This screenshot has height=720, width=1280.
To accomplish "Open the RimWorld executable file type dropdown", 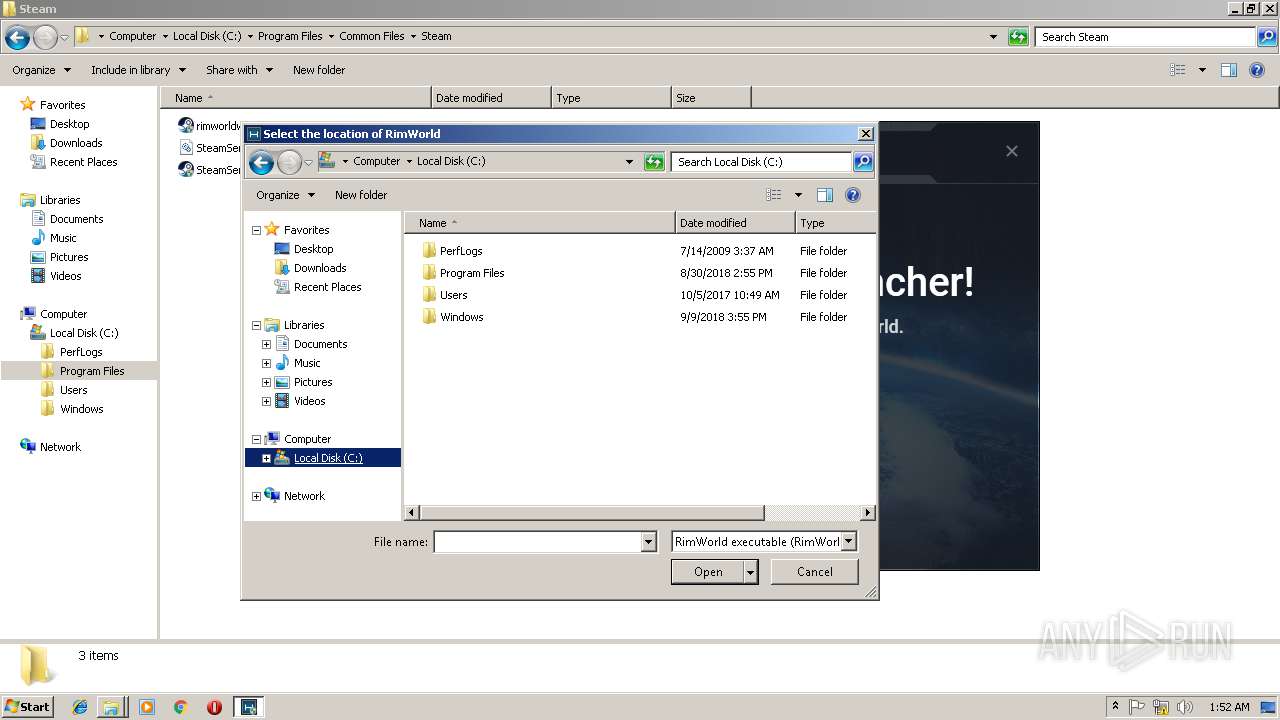I will [765, 542].
